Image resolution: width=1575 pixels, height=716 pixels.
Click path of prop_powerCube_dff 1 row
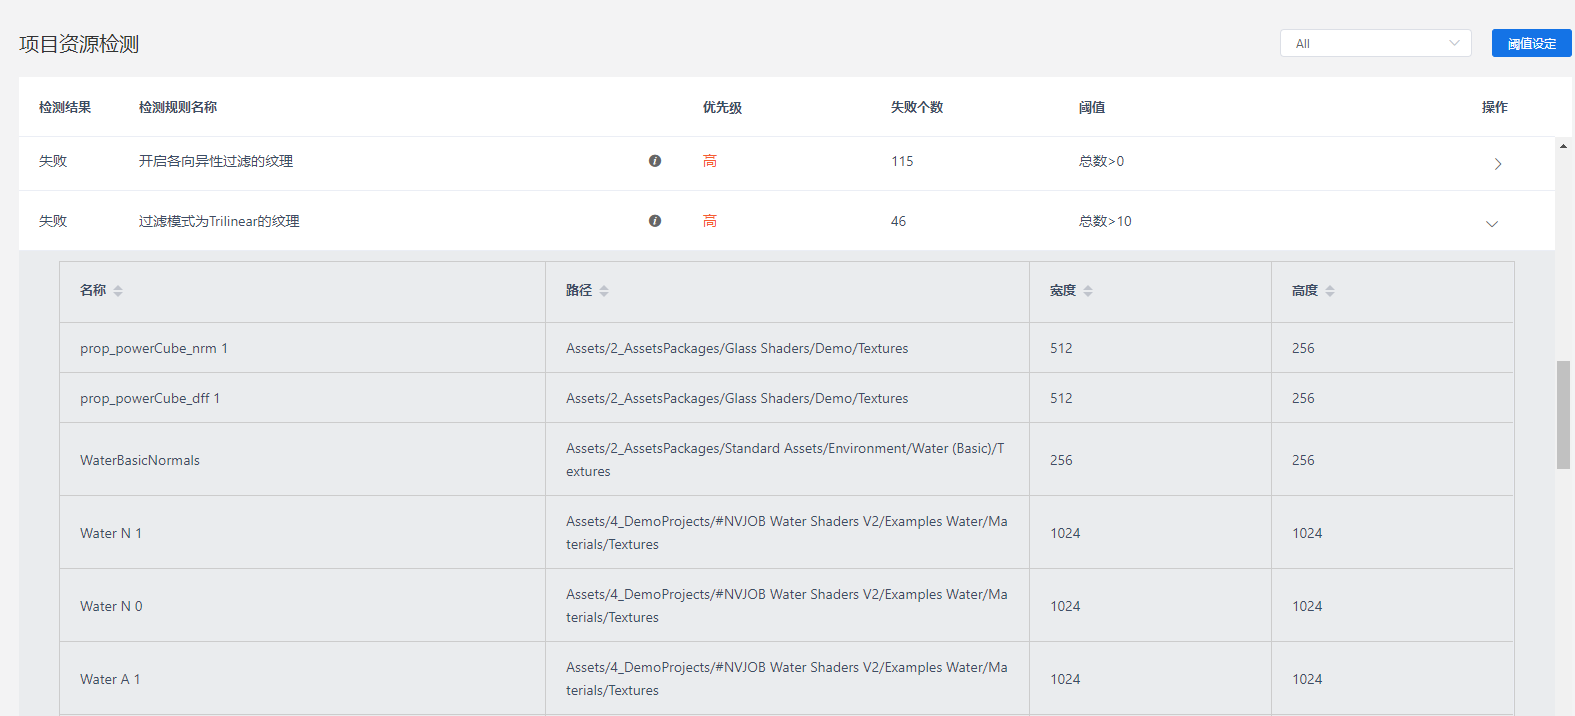pos(737,398)
